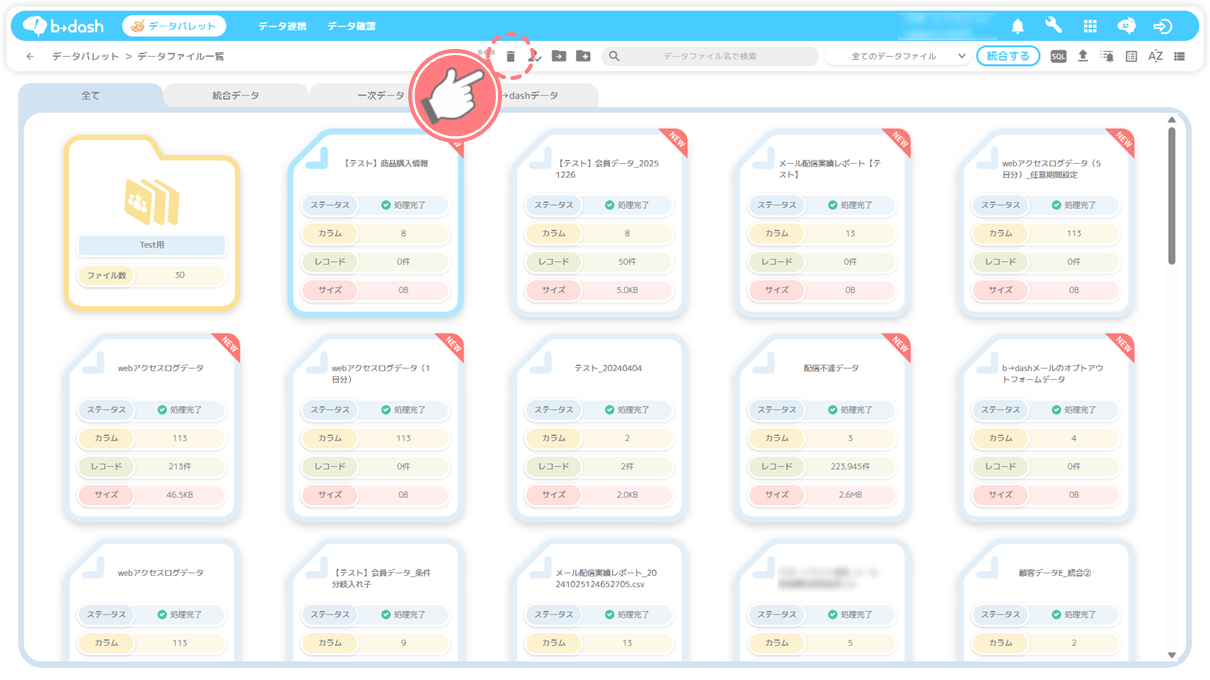Click the 統合する button
This screenshot has width=1210, height=680.
click(1007, 57)
